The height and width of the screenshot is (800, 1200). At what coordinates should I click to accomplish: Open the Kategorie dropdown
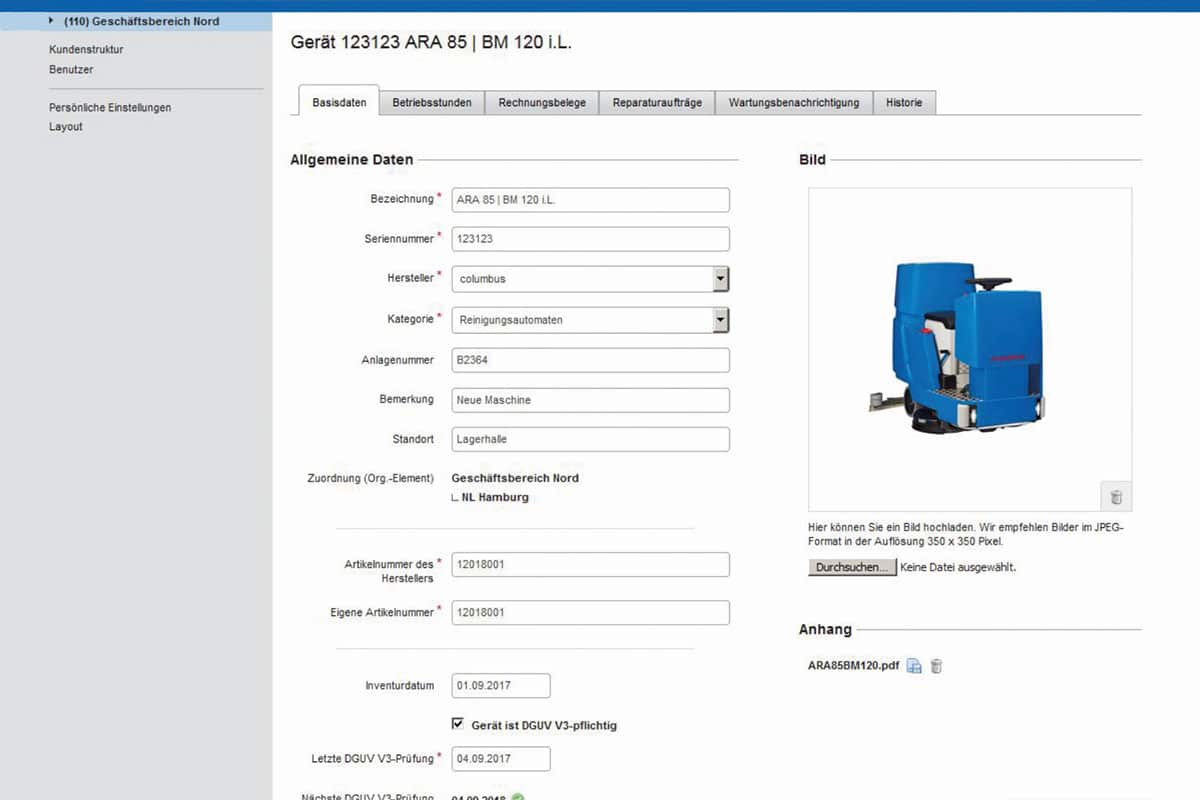tap(720, 320)
